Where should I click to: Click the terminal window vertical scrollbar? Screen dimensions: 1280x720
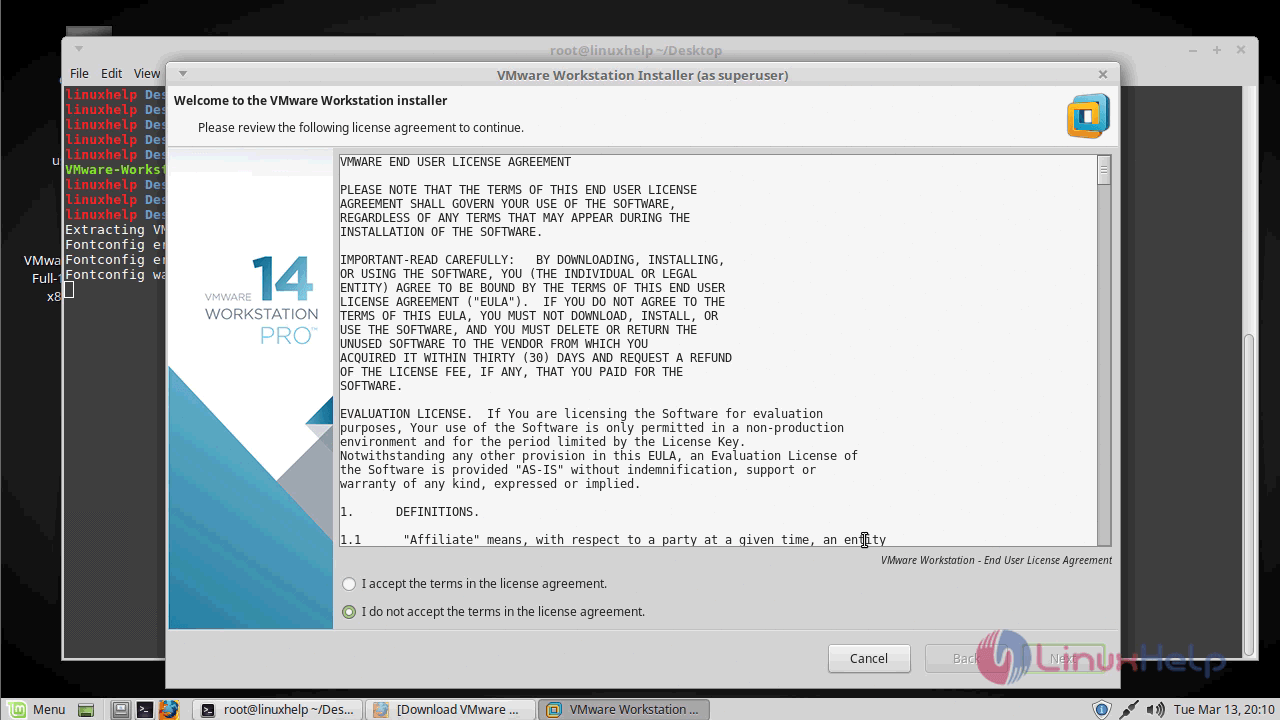[1249, 493]
